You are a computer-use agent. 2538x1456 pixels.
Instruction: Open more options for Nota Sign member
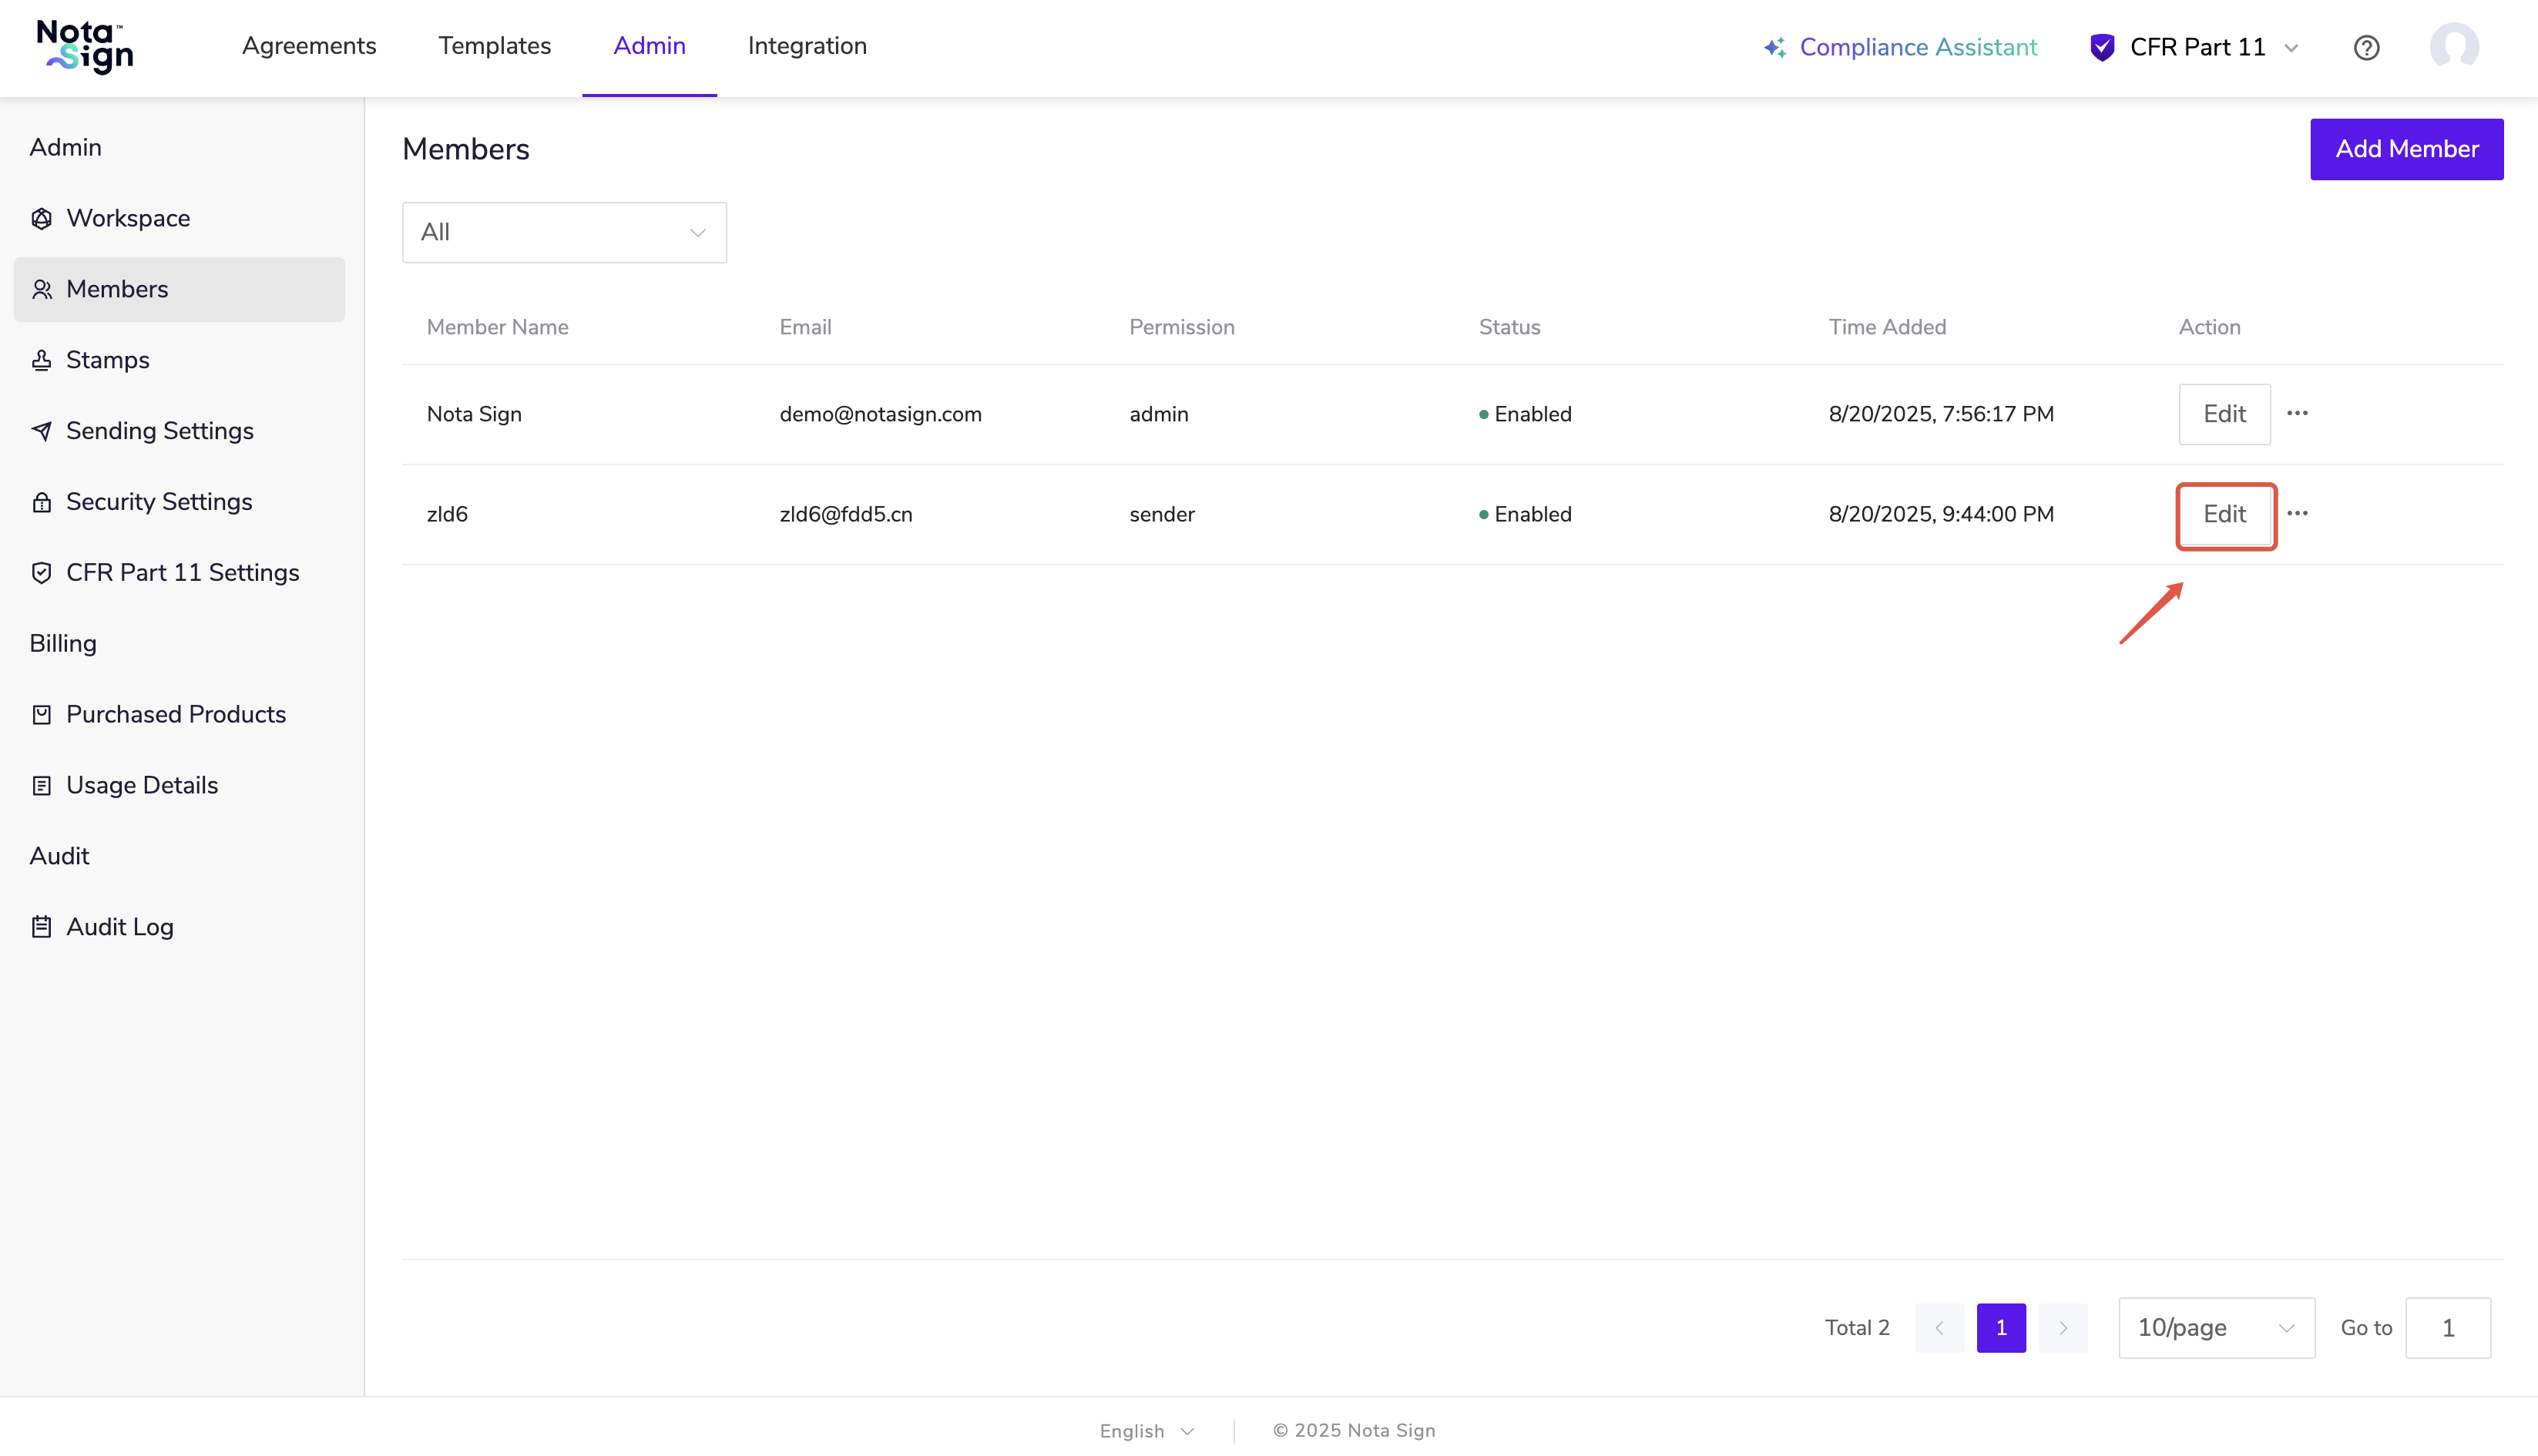(x=2297, y=413)
